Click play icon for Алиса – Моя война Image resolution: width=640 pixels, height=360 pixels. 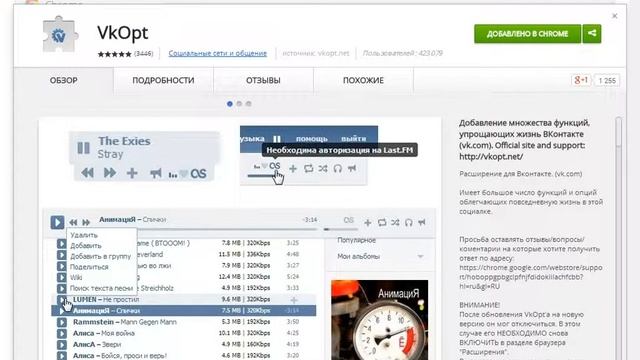(x=62, y=333)
